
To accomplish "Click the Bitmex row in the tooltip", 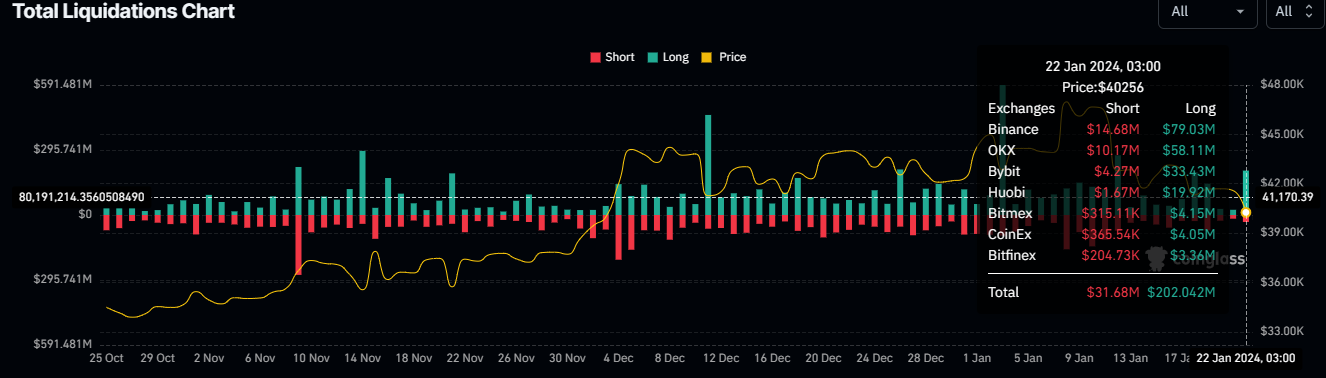I will coord(1102,213).
